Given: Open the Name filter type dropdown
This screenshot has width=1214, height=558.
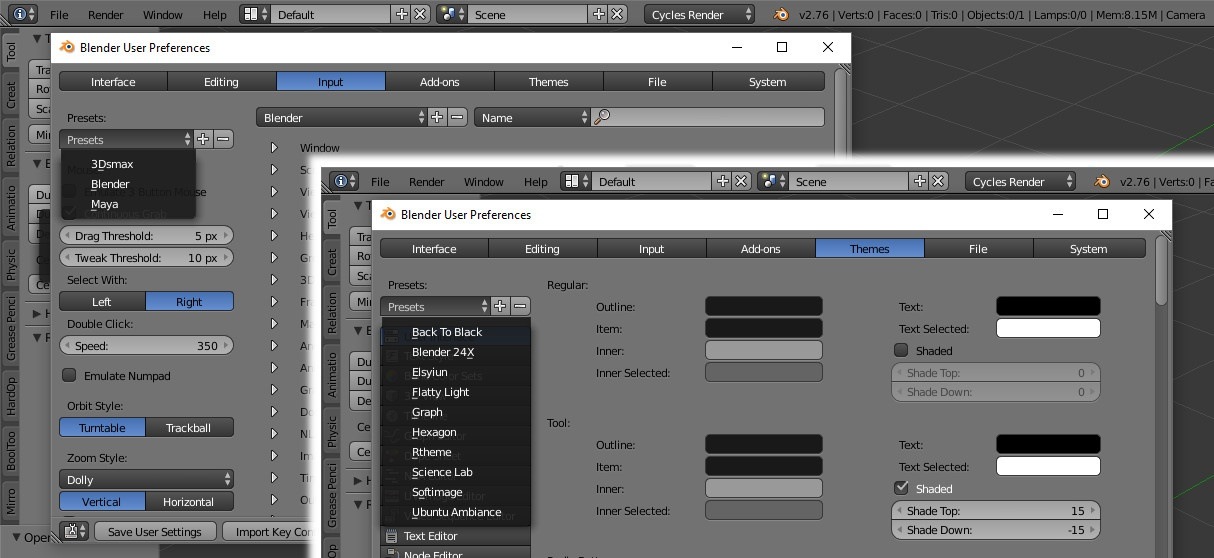Looking at the screenshot, I should point(532,118).
